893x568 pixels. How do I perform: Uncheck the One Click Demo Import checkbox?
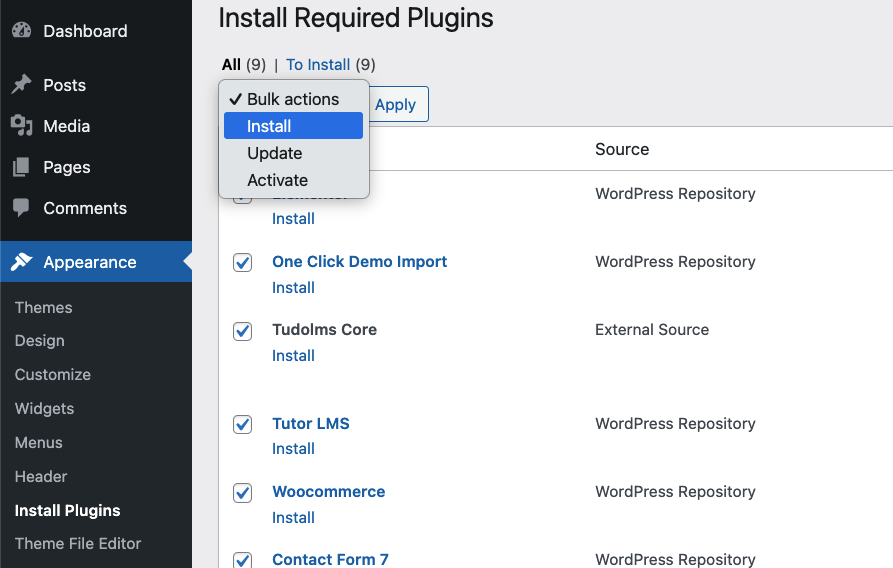242,262
